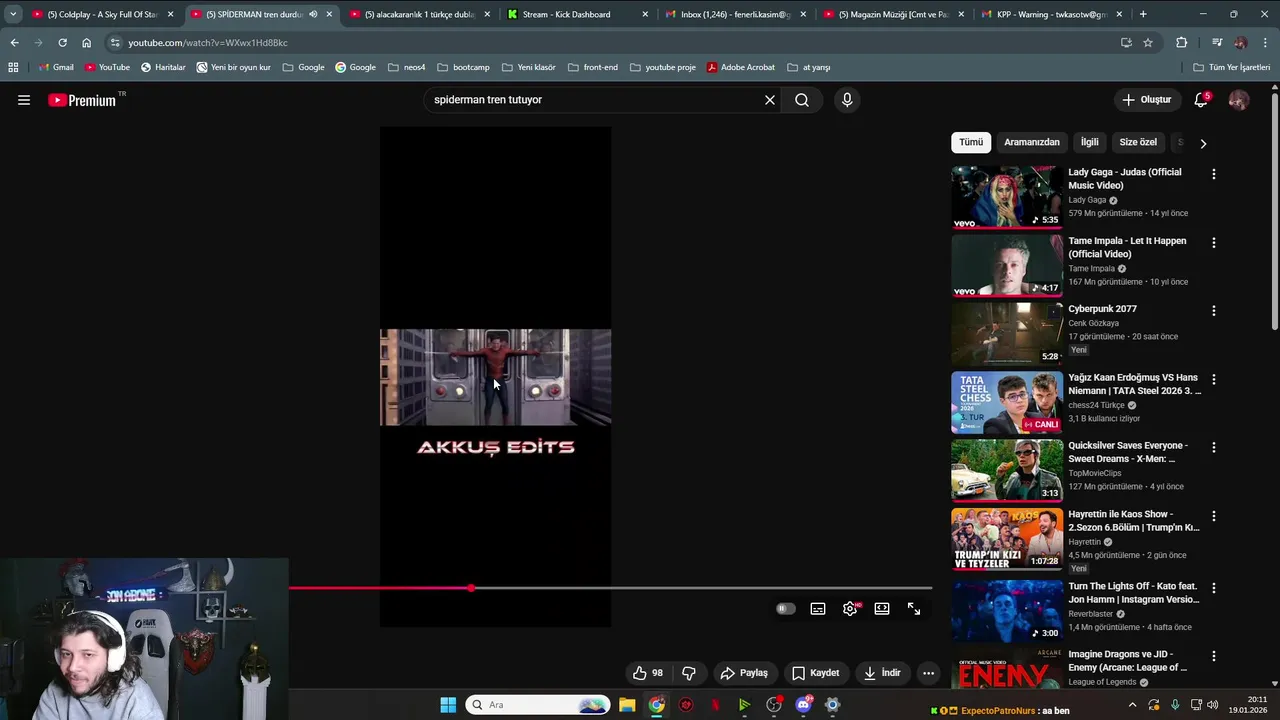1280x720 pixels.
Task: Open File Explorer from the taskbar
Action: click(627, 705)
